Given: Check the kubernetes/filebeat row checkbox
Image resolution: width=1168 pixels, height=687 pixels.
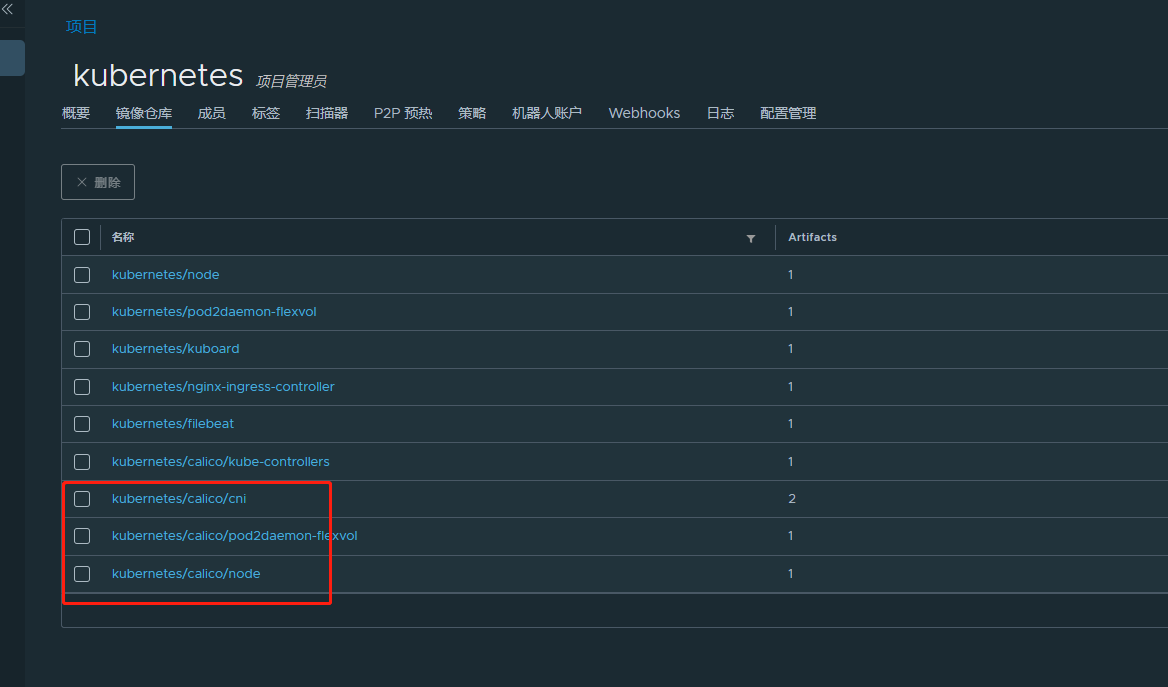Looking at the screenshot, I should point(82,424).
